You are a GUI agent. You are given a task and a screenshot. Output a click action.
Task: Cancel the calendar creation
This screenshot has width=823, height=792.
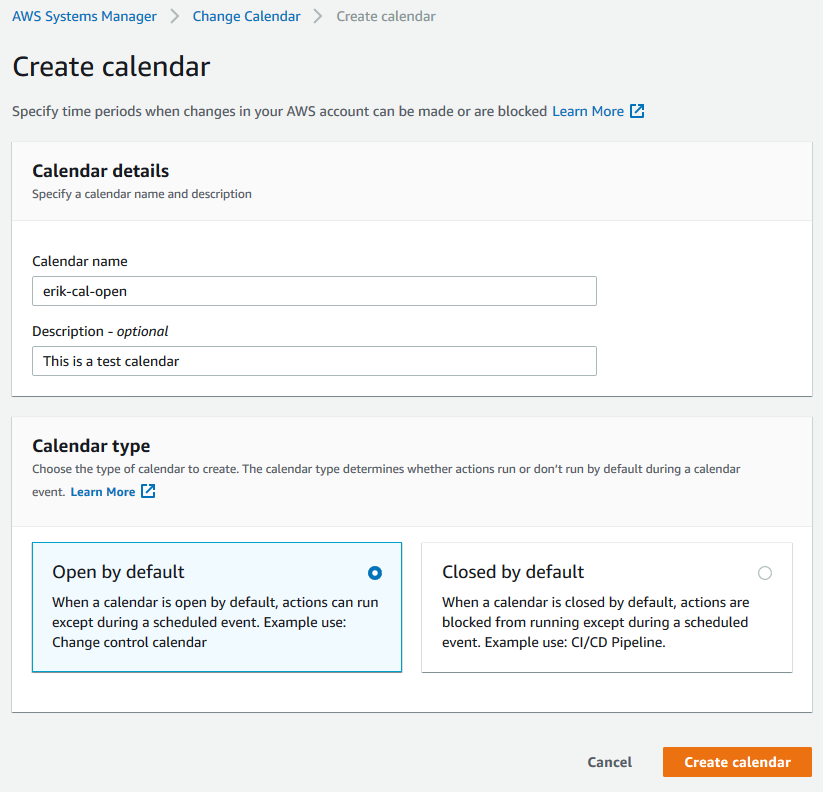pos(609,762)
